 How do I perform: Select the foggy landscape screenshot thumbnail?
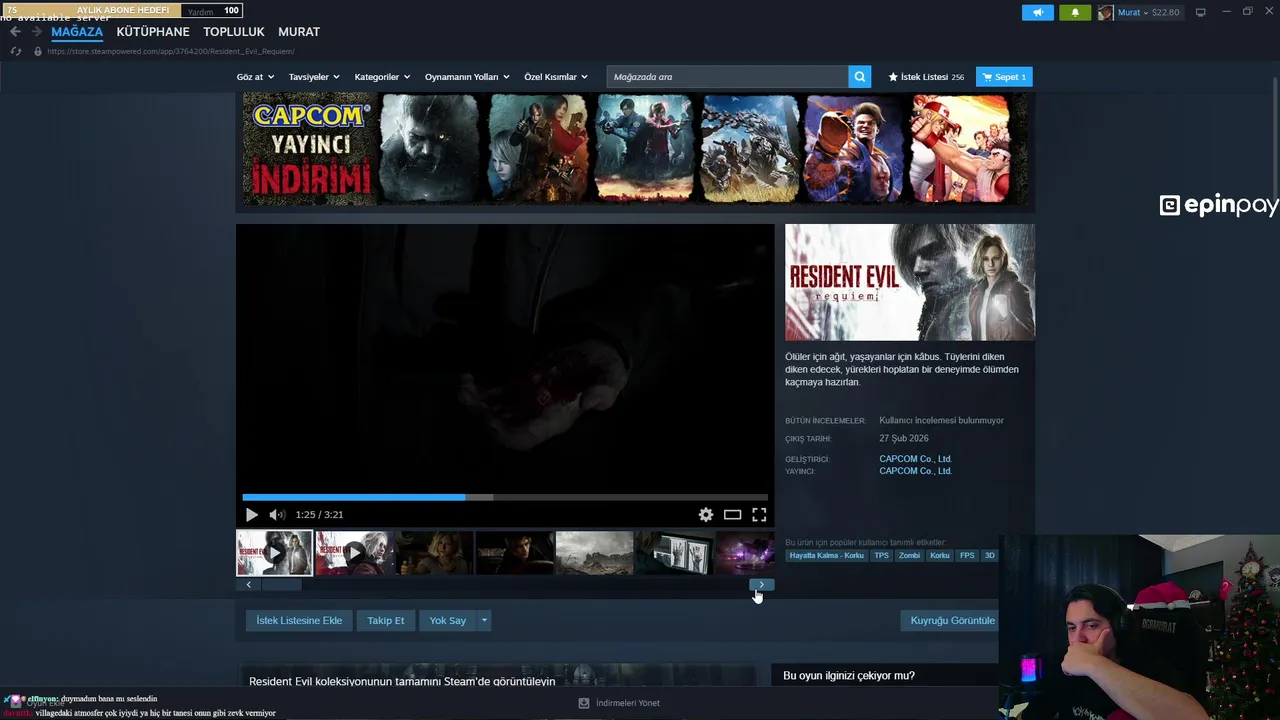tap(594, 553)
